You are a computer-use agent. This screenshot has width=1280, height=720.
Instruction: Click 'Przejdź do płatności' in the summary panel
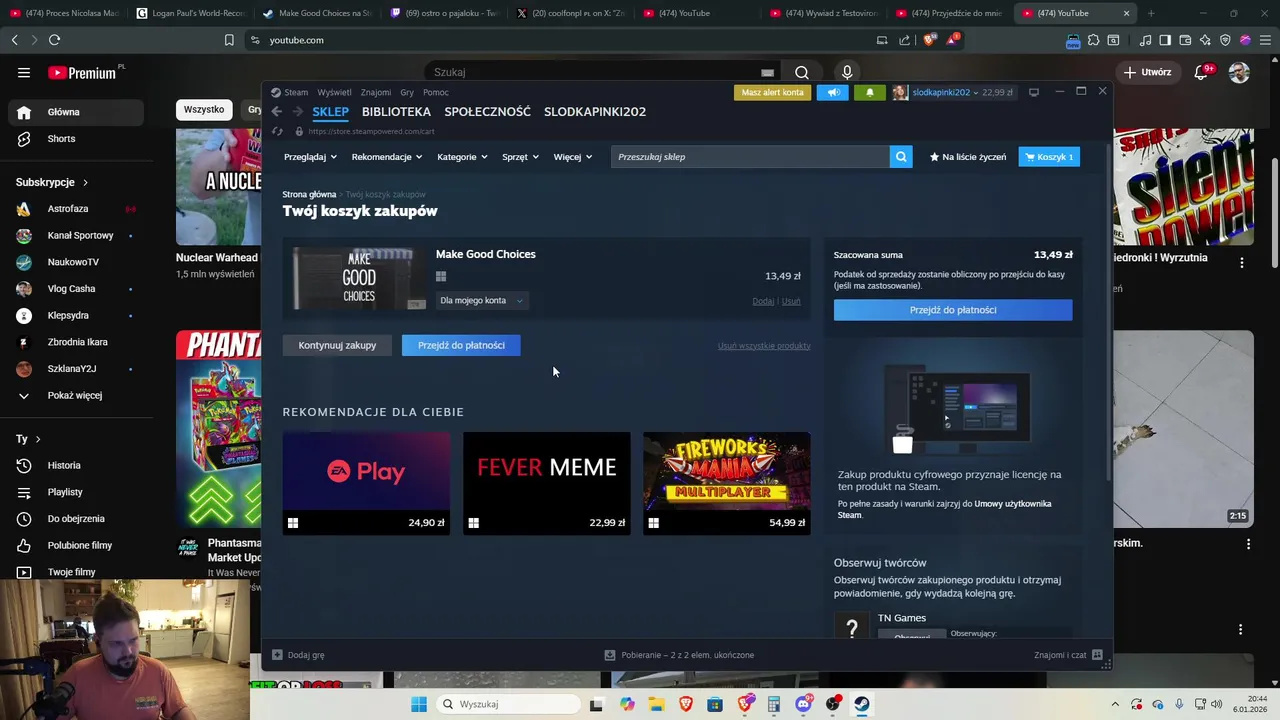[953, 310]
